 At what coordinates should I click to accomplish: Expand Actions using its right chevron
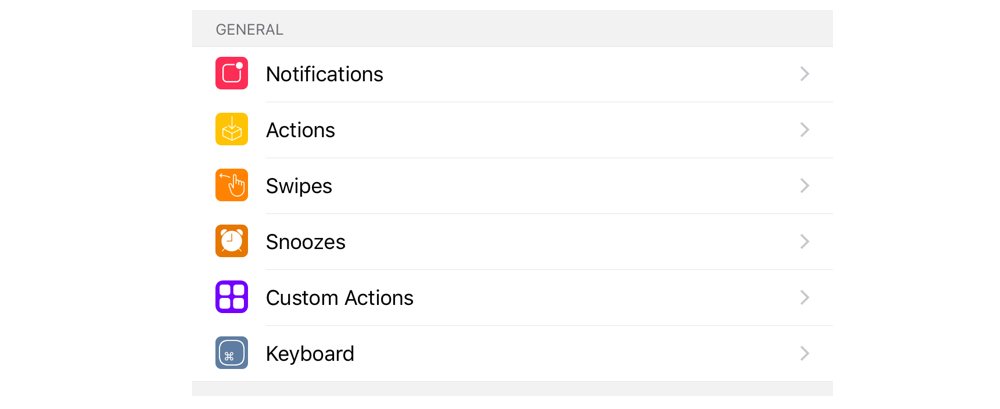pyautogui.click(x=805, y=130)
